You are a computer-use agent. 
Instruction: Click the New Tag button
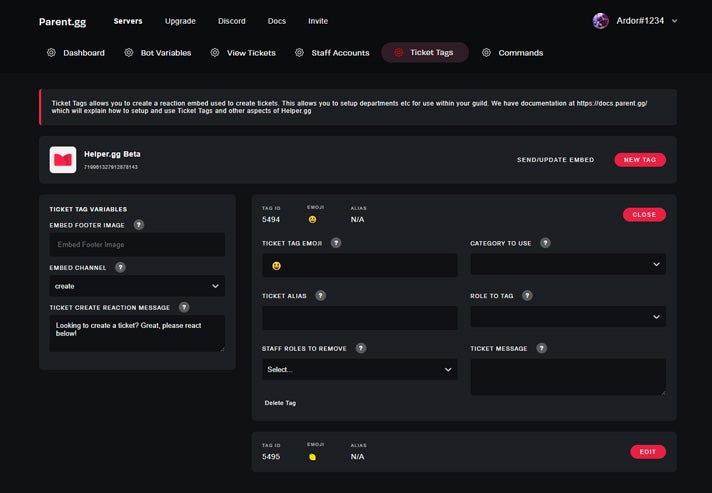pyautogui.click(x=640, y=160)
